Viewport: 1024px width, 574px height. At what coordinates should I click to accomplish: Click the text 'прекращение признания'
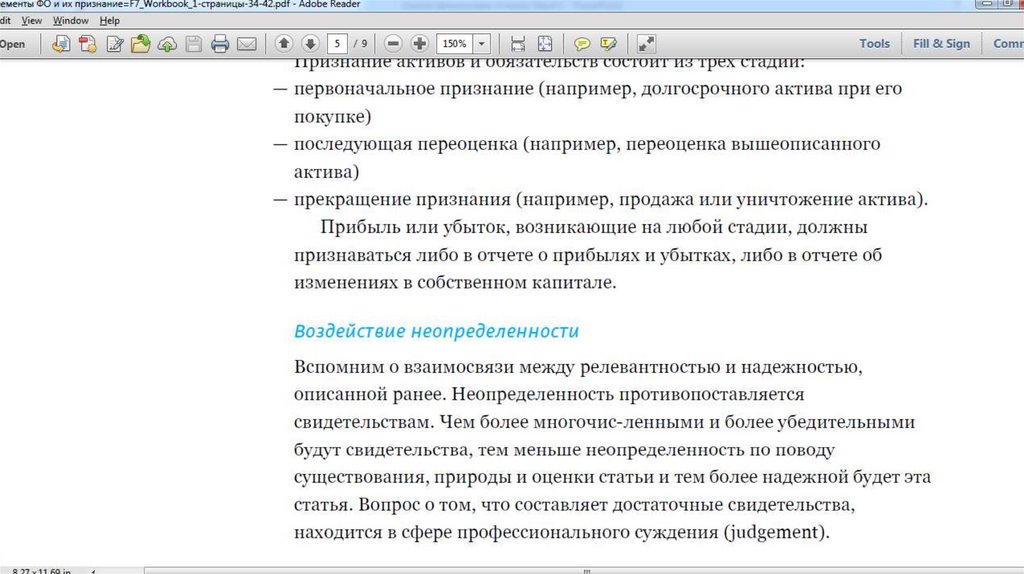pos(402,199)
